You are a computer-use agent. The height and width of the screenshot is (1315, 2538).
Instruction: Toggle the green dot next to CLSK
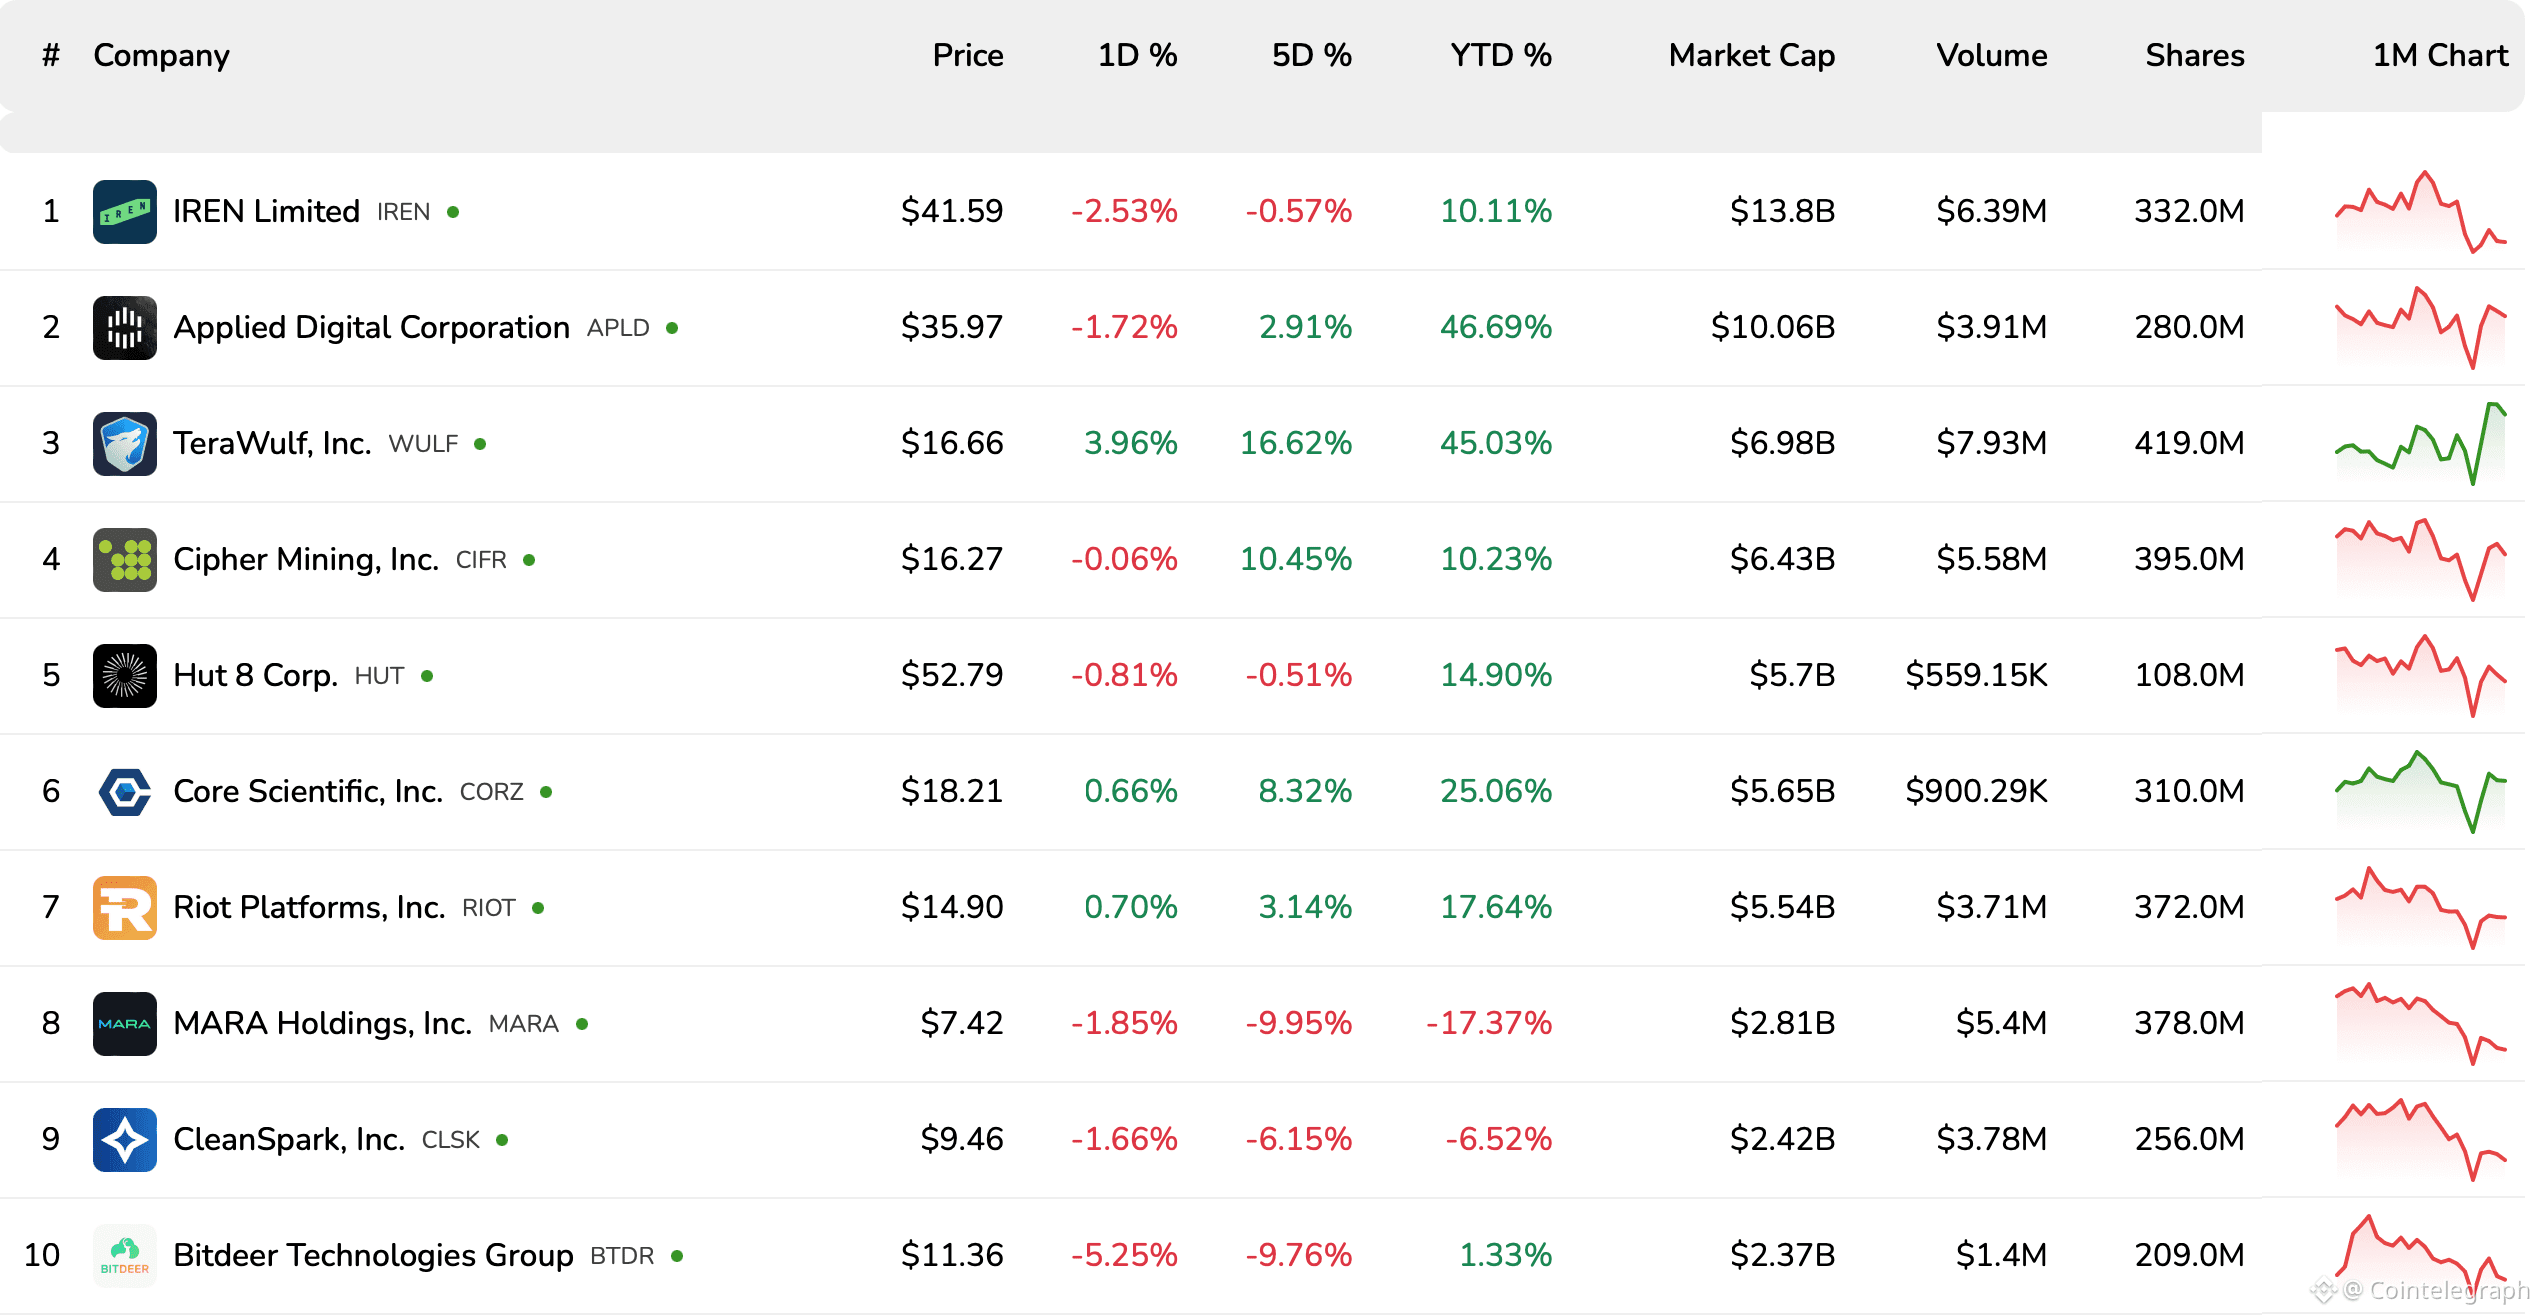pyautogui.click(x=503, y=1140)
